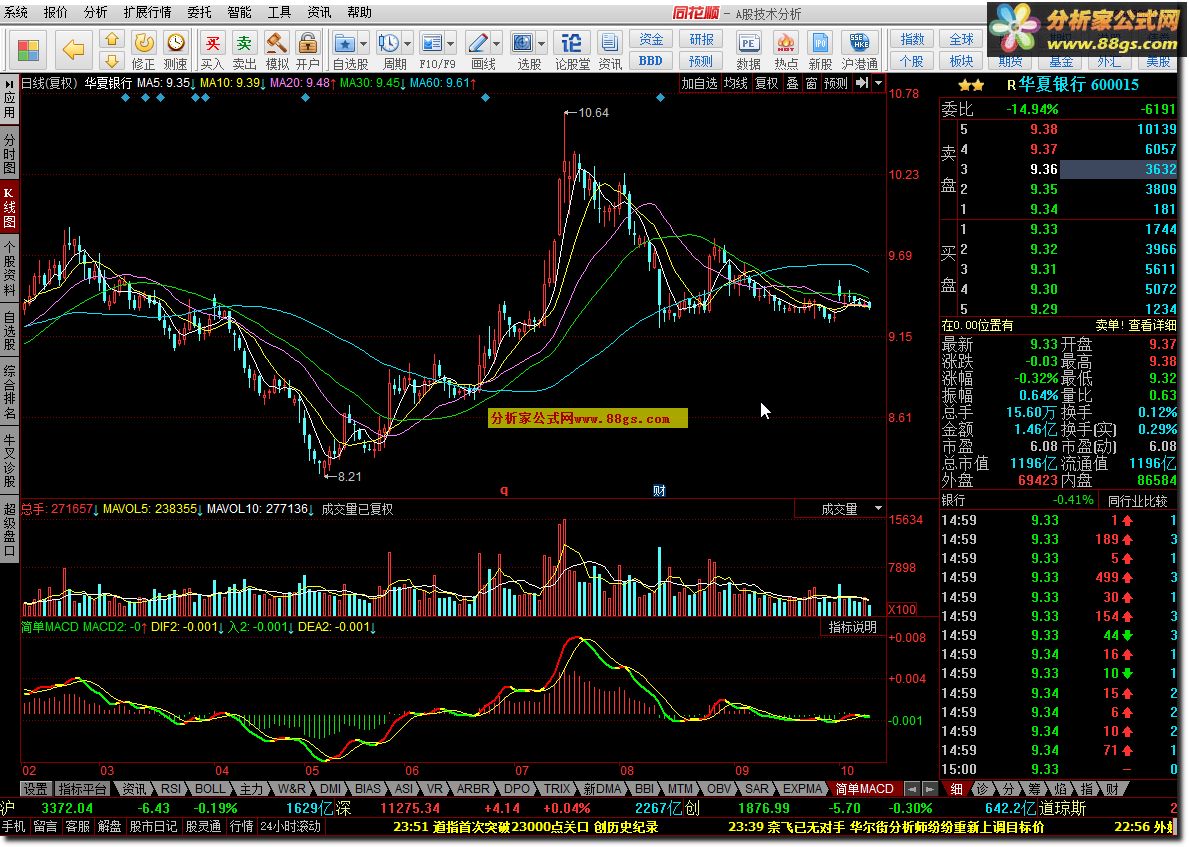The image size is (1189, 847).
Task: Open the 新股 IPO icon
Action: [x=820, y=51]
